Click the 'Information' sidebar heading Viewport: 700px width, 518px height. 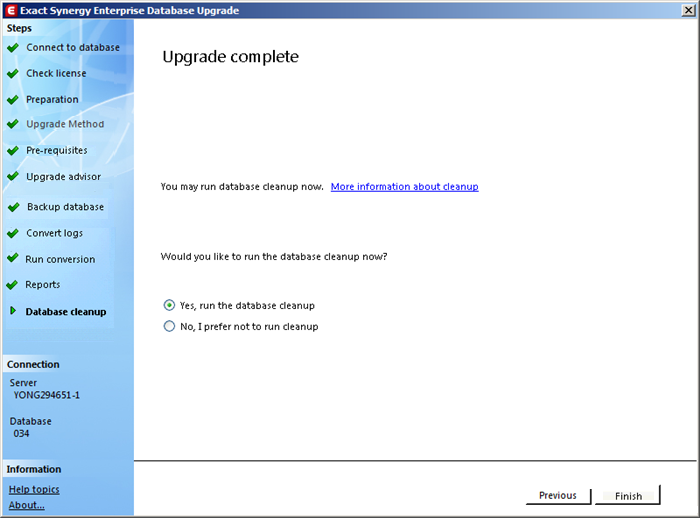34,469
